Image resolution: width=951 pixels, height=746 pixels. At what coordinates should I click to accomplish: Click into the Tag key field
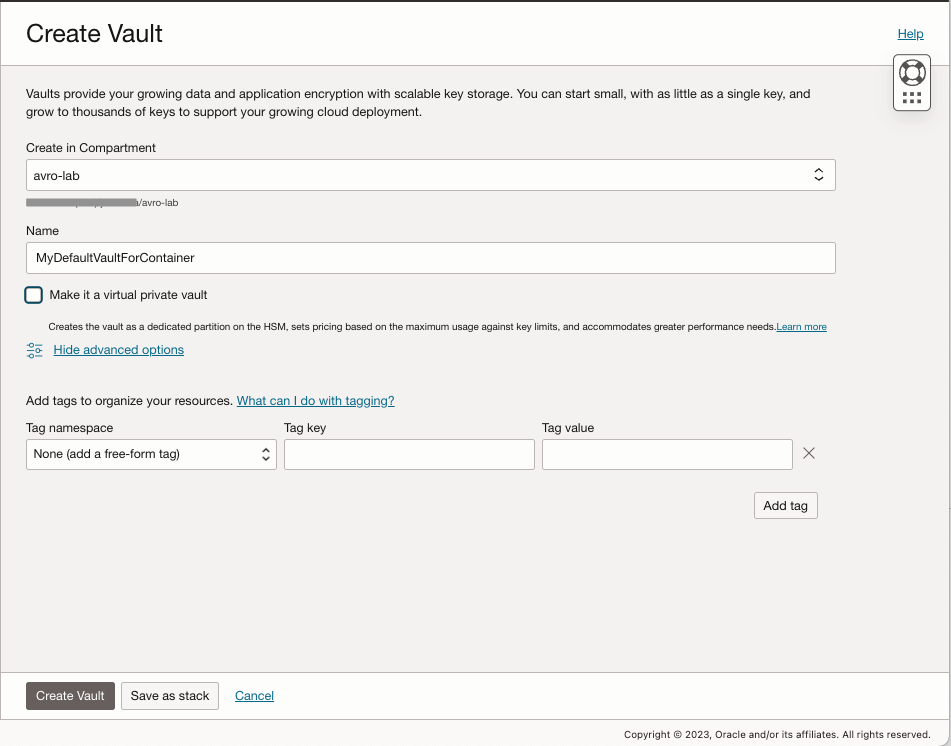pyautogui.click(x=409, y=454)
